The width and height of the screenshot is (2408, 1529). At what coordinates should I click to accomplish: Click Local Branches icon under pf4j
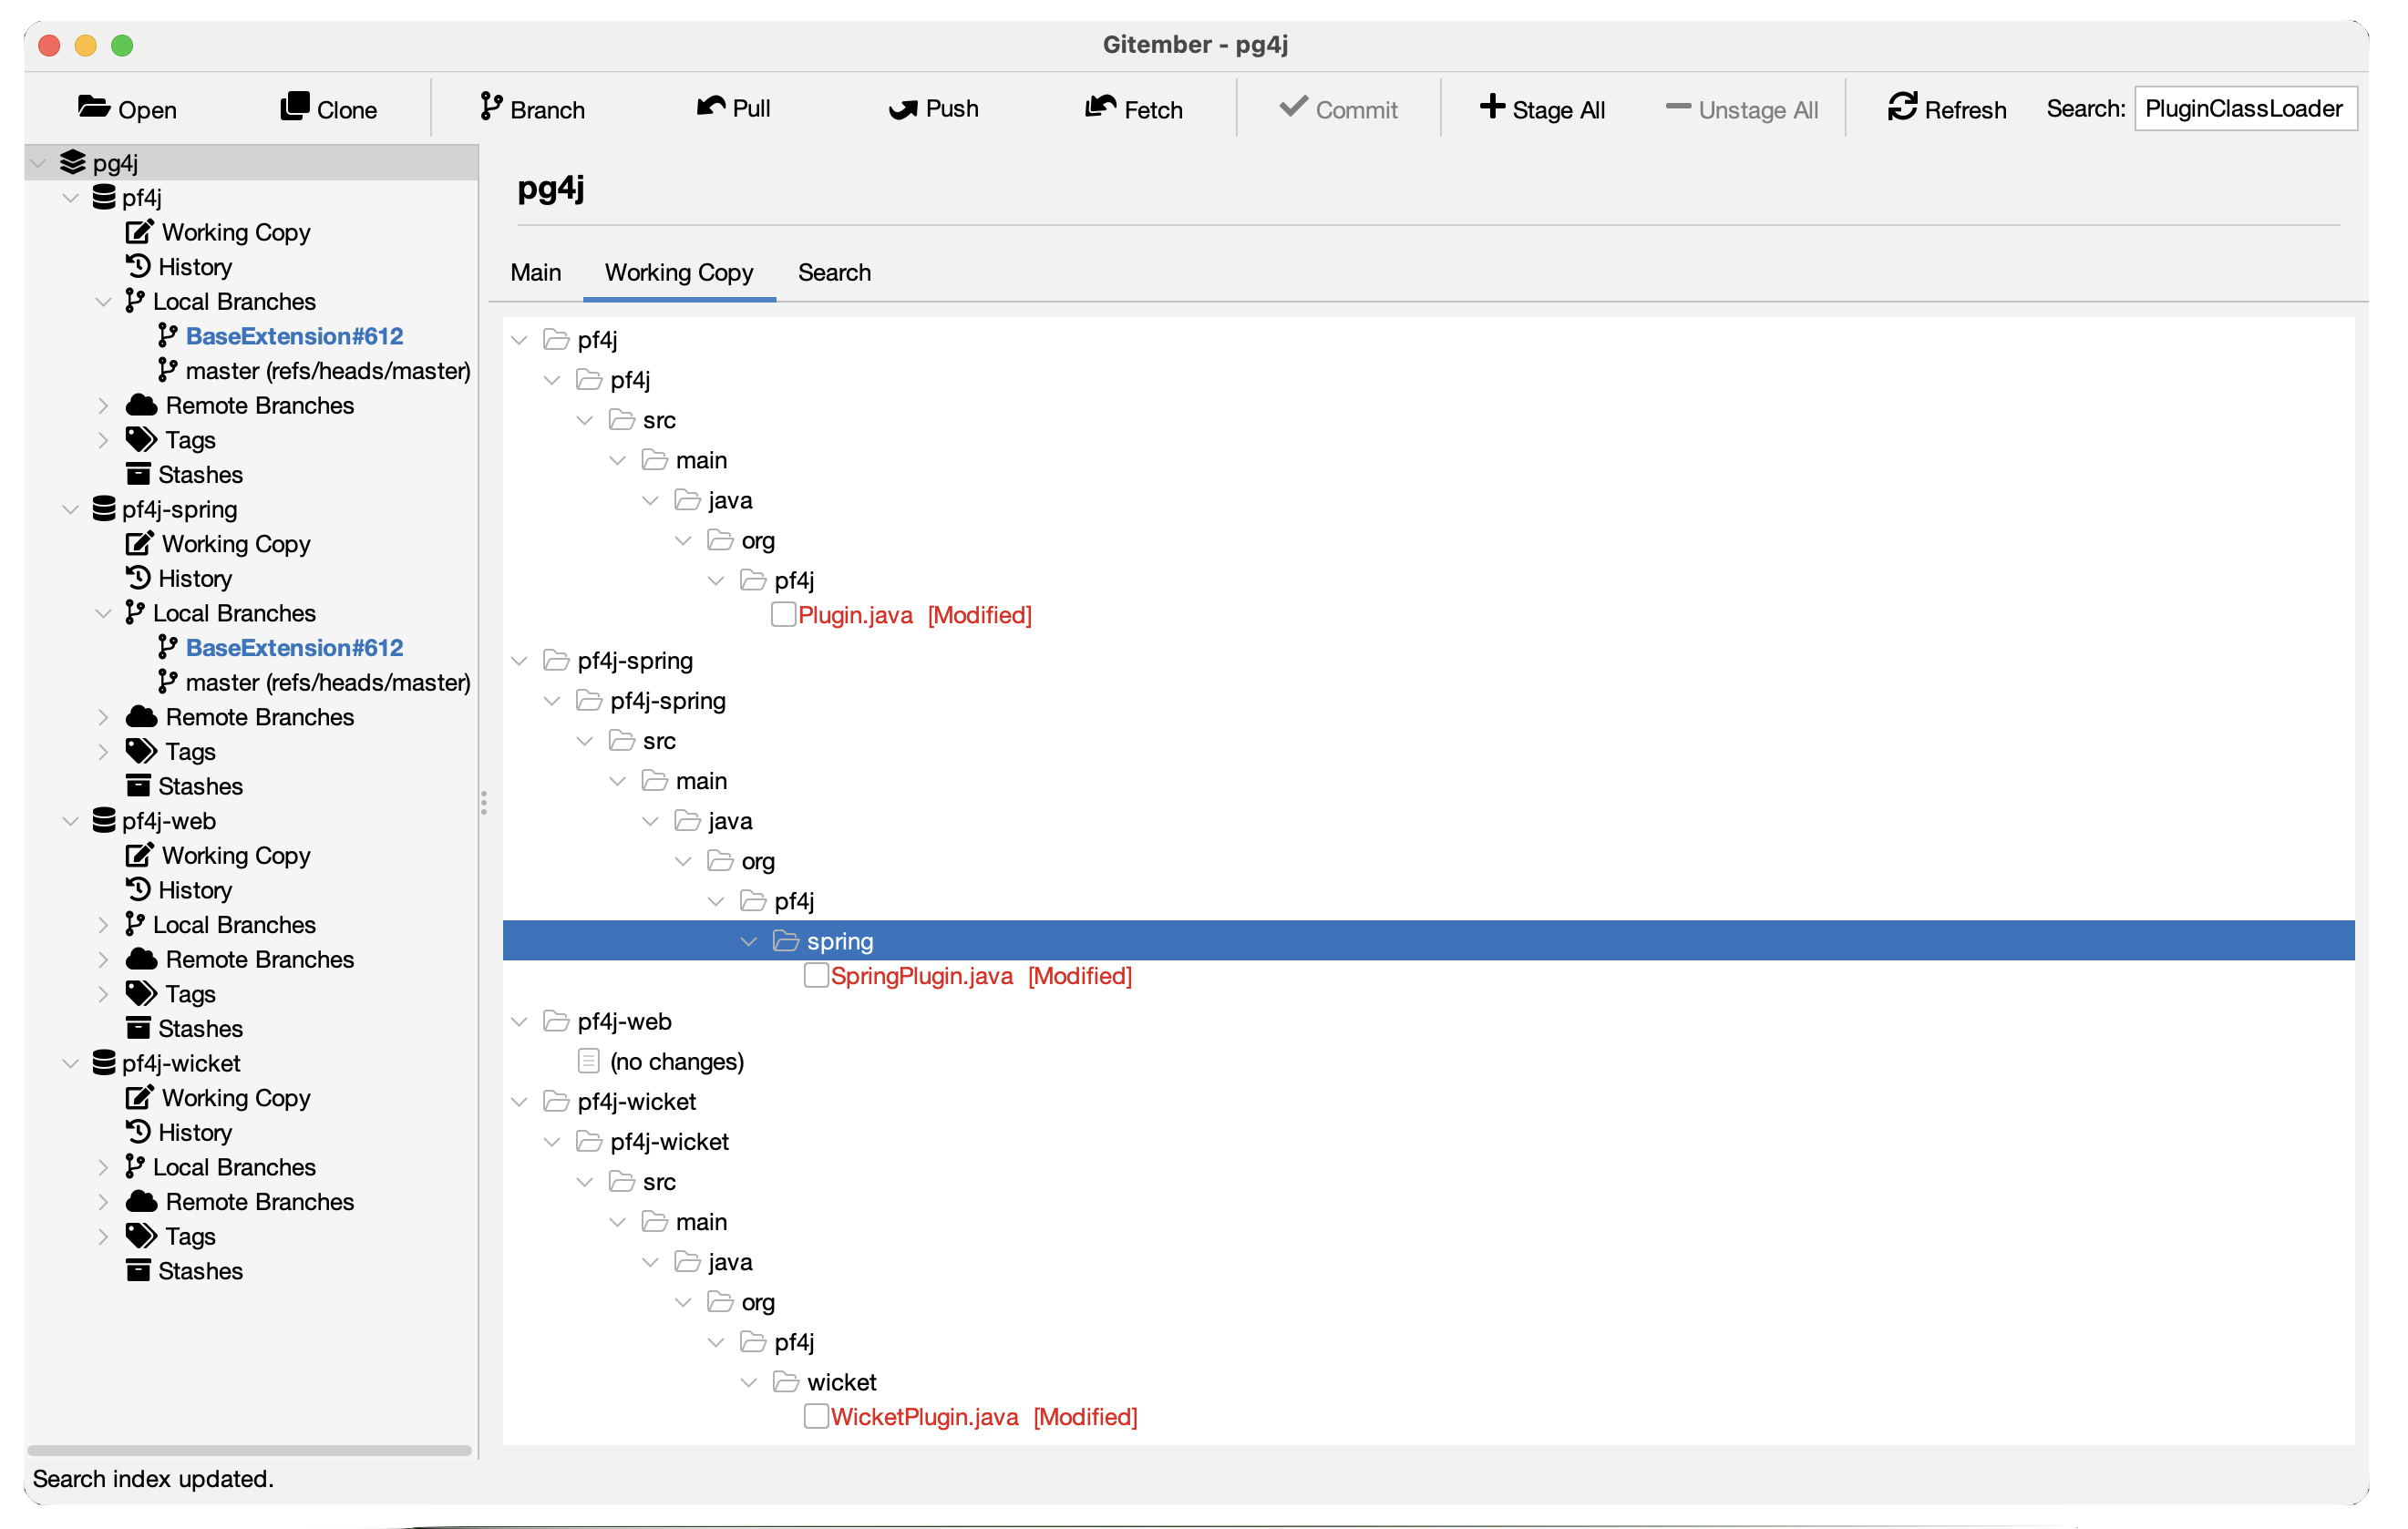click(134, 301)
